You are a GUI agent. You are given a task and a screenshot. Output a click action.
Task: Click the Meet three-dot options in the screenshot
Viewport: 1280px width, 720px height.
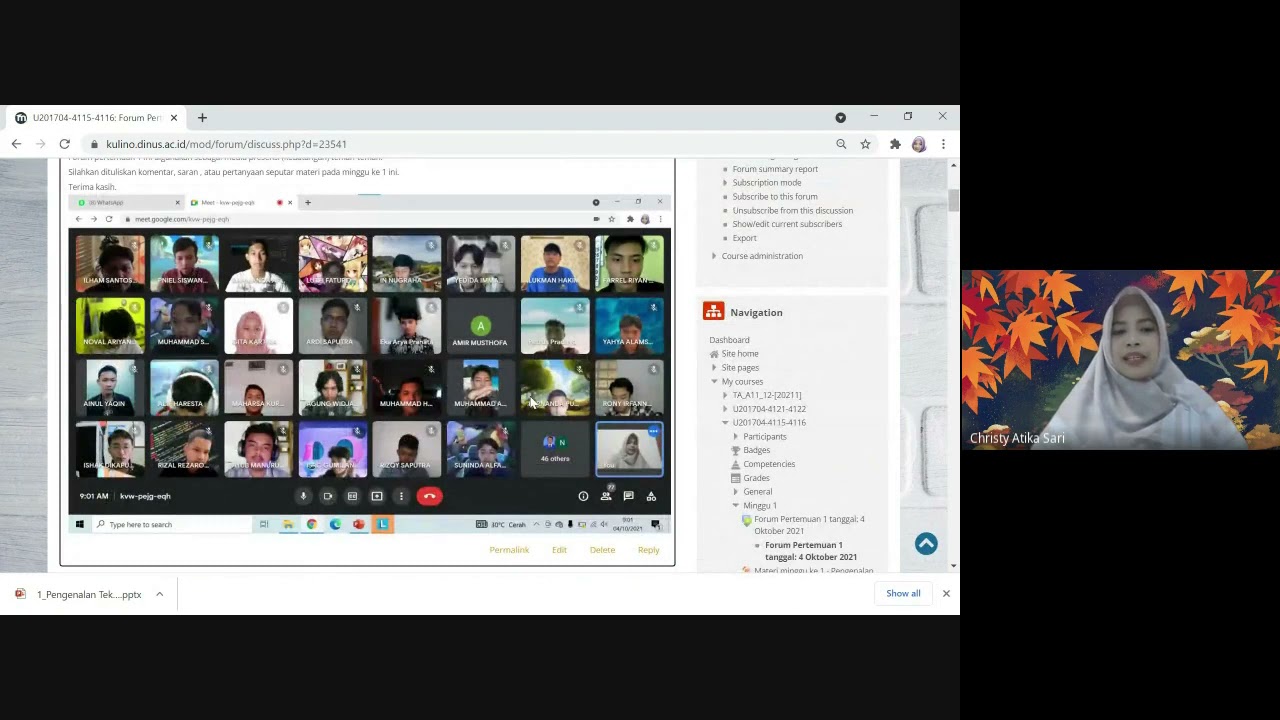click(x=401, y=496)
